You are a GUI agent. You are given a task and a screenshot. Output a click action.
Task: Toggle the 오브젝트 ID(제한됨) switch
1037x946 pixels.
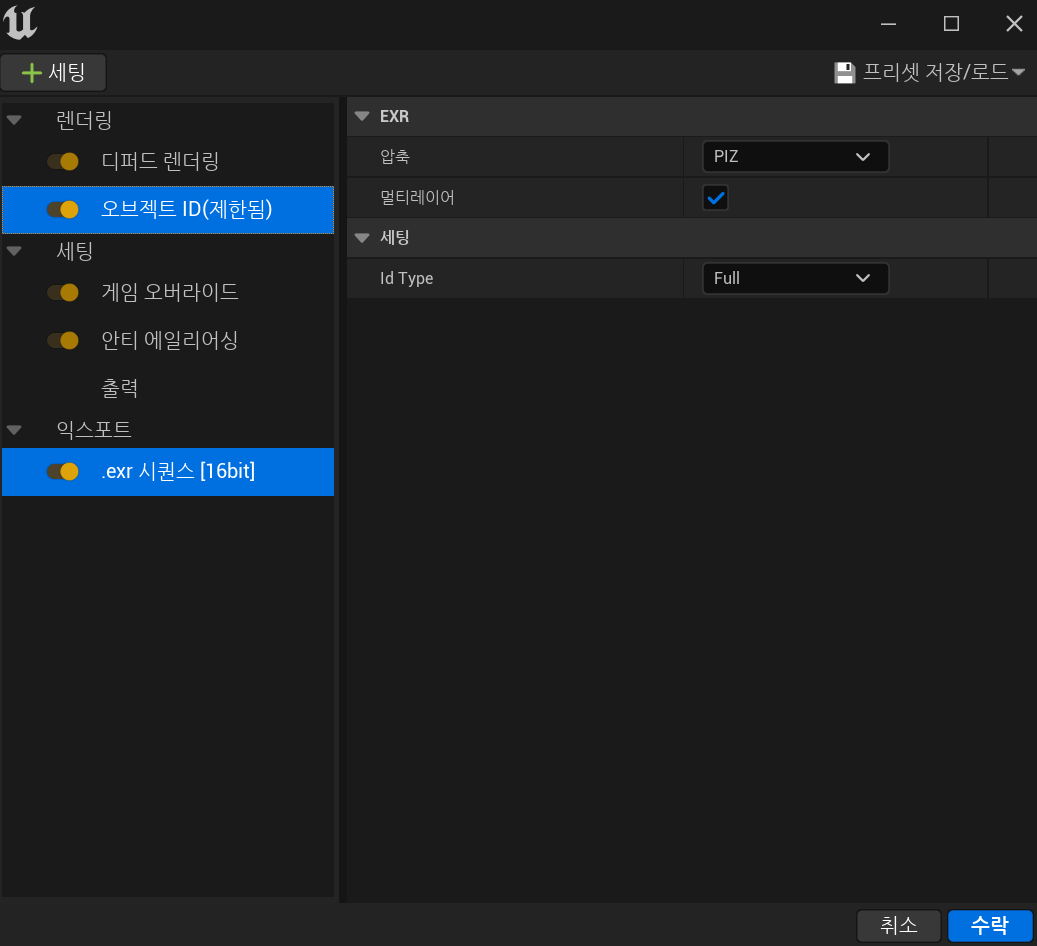click(x=63, y=209)
